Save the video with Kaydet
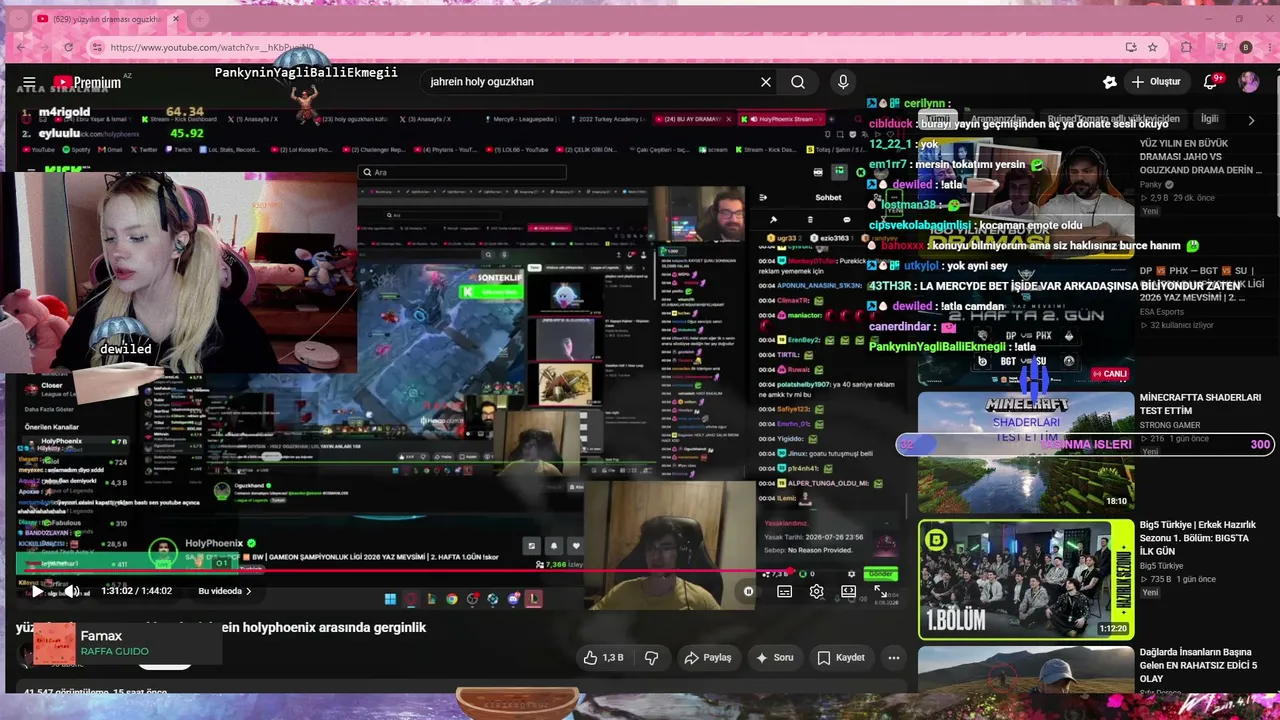 pos(841,657)
